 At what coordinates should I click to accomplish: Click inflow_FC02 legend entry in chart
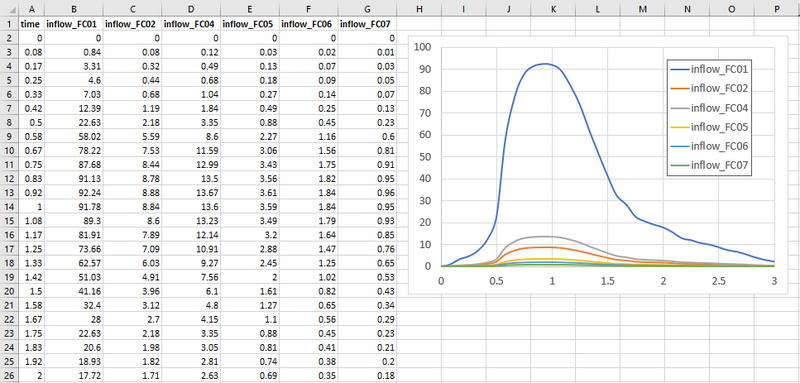709,88
